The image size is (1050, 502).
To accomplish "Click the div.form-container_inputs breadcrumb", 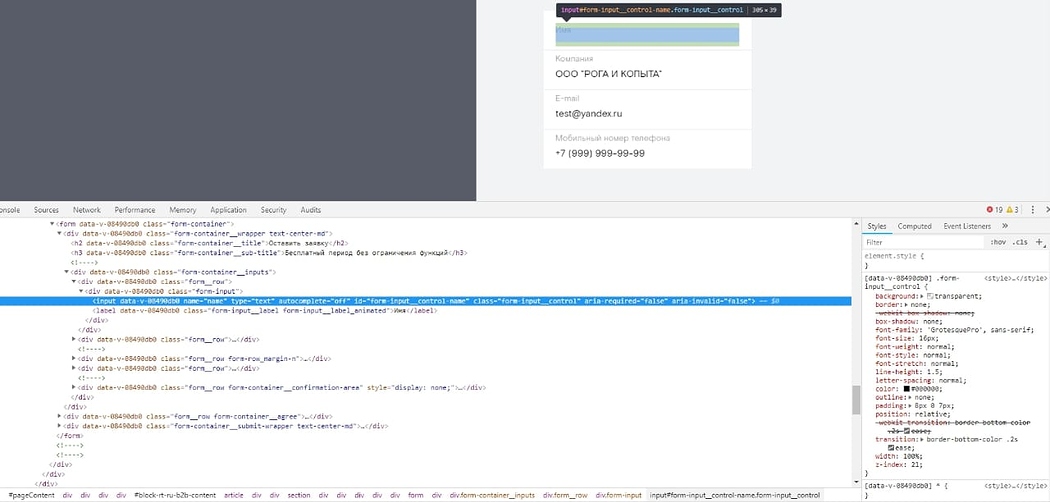I will [x=492, y=495].
